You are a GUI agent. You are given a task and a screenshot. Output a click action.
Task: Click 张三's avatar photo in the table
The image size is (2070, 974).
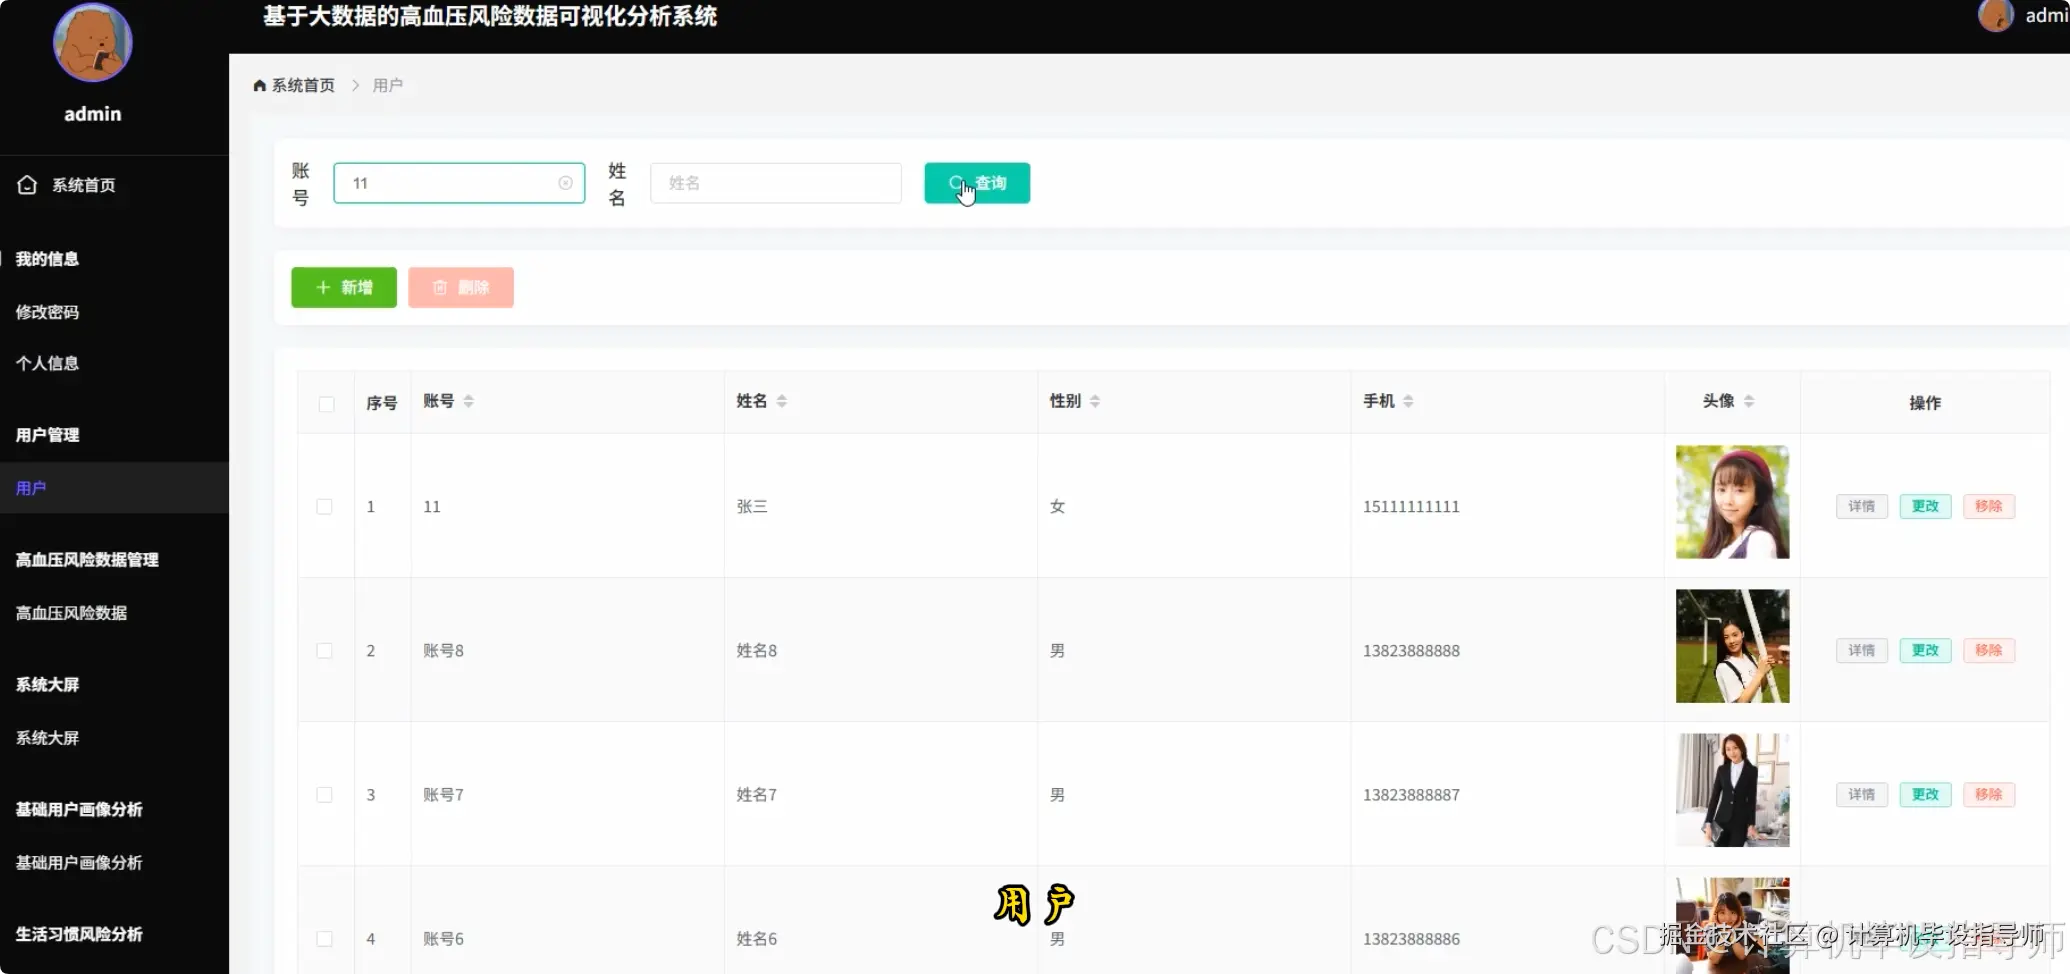[1732, 502]
